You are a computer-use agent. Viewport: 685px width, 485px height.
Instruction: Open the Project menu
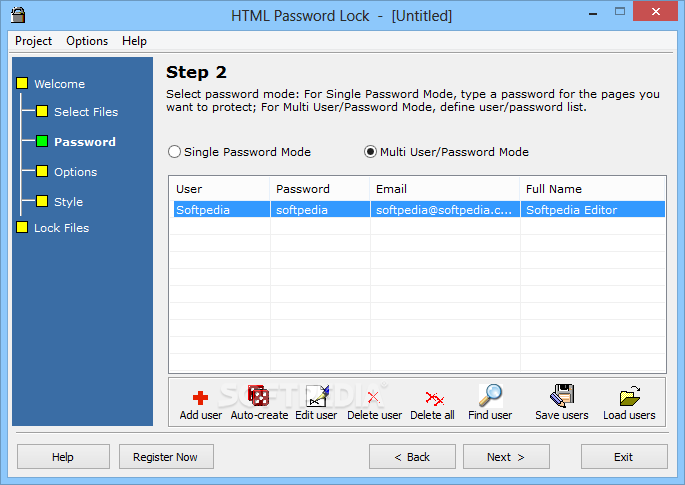34,41
